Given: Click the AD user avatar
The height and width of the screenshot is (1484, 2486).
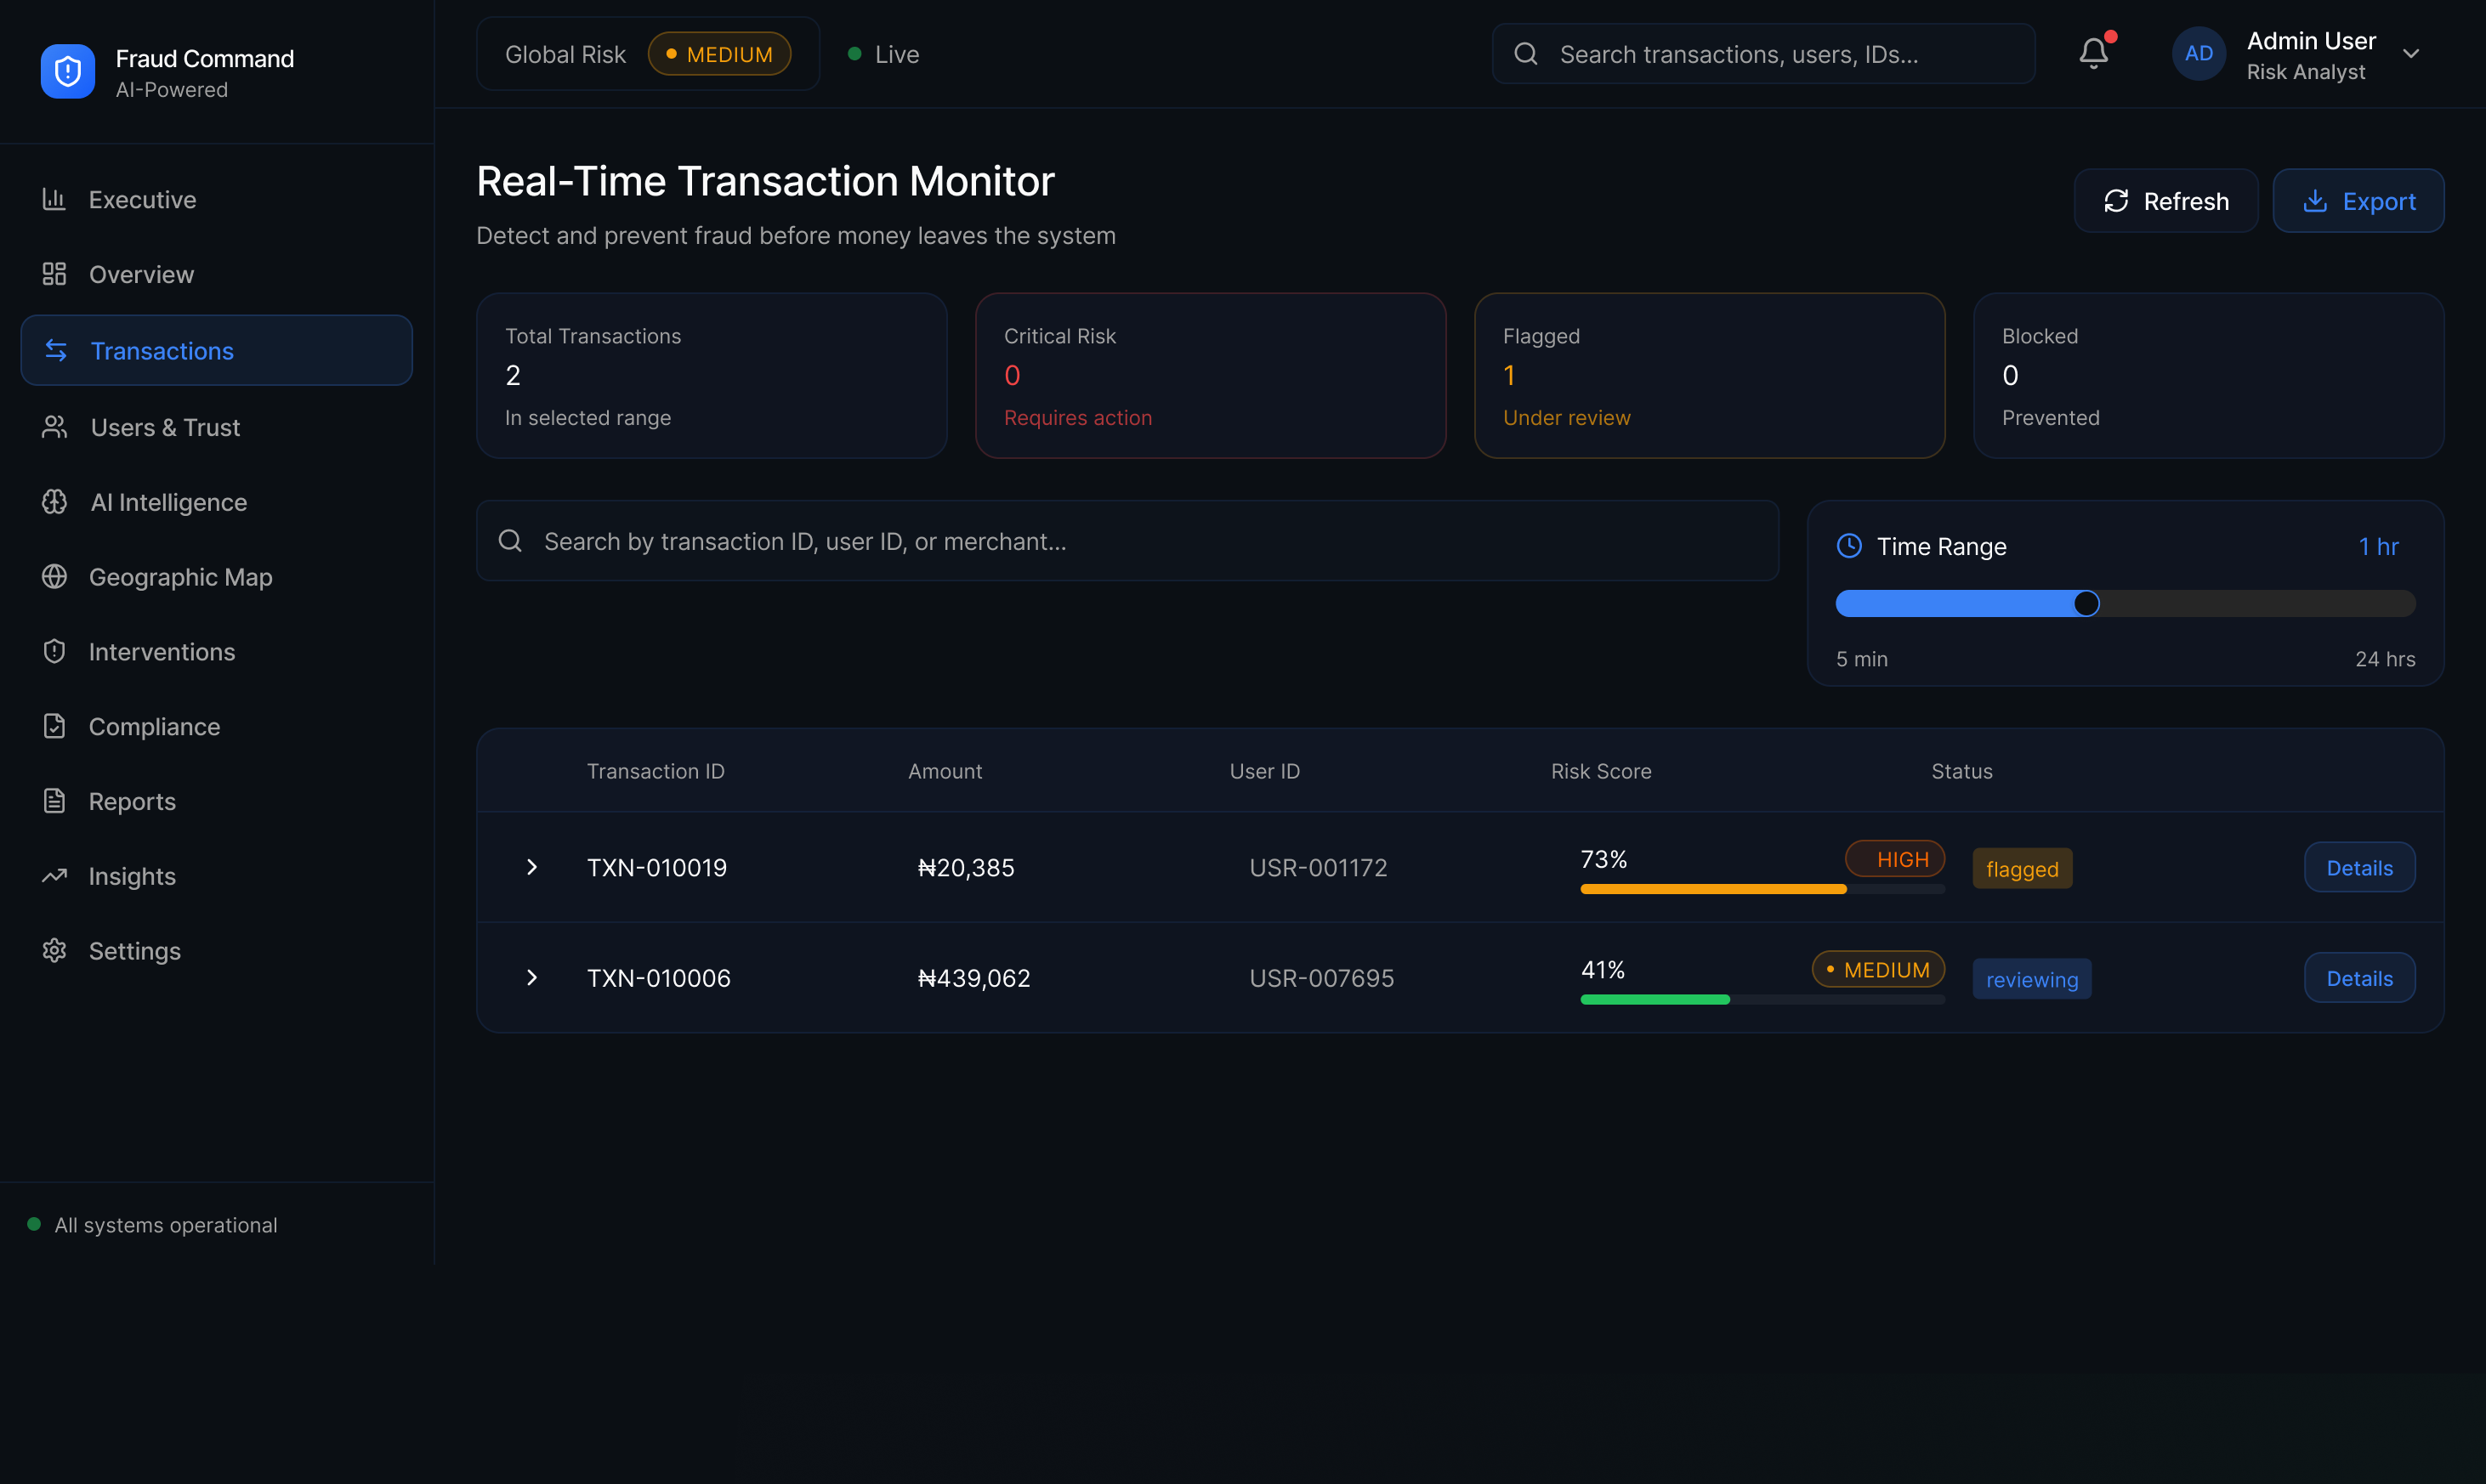Looking at the screenshot, I should 2198,54.
